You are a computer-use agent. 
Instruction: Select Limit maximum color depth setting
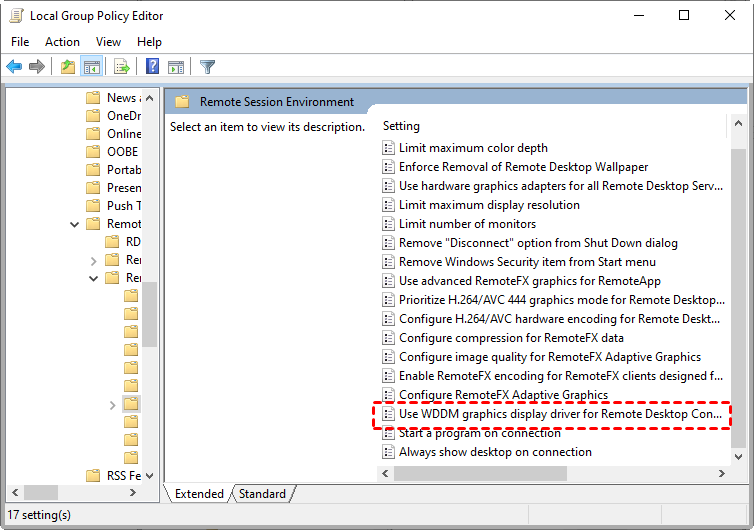(473, 148)
